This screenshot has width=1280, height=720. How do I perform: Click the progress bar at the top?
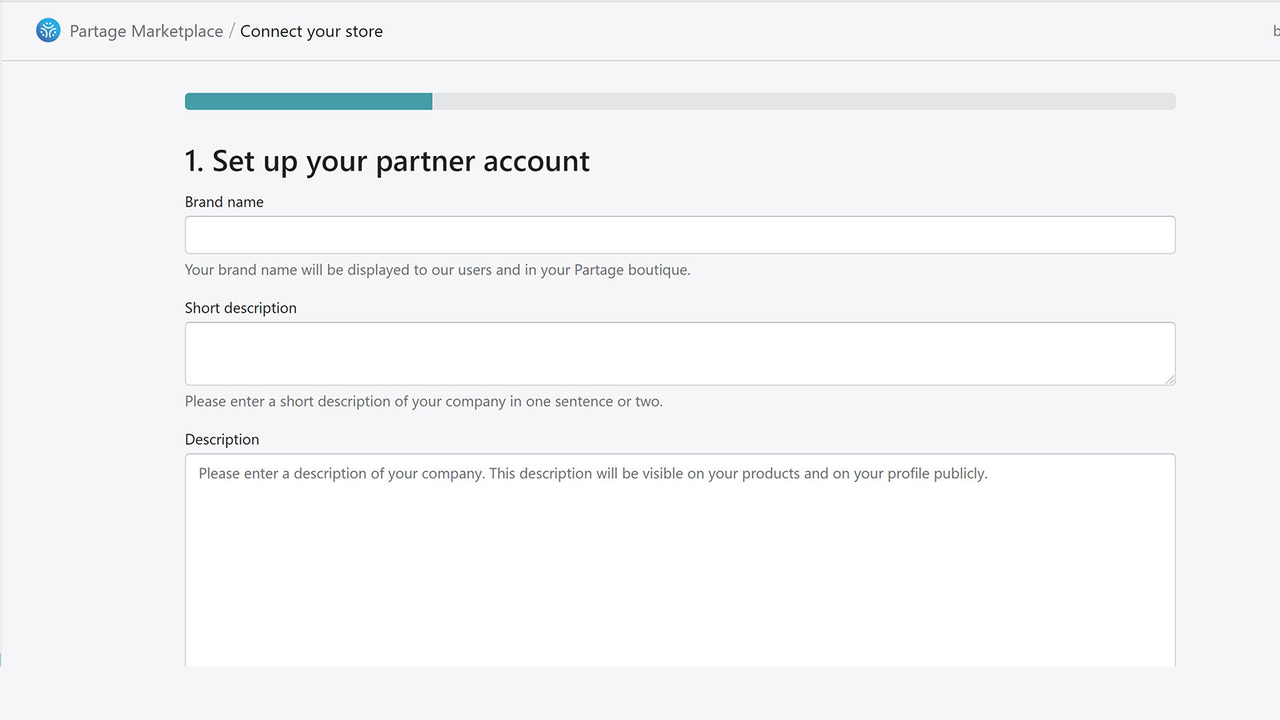(680, 101)
